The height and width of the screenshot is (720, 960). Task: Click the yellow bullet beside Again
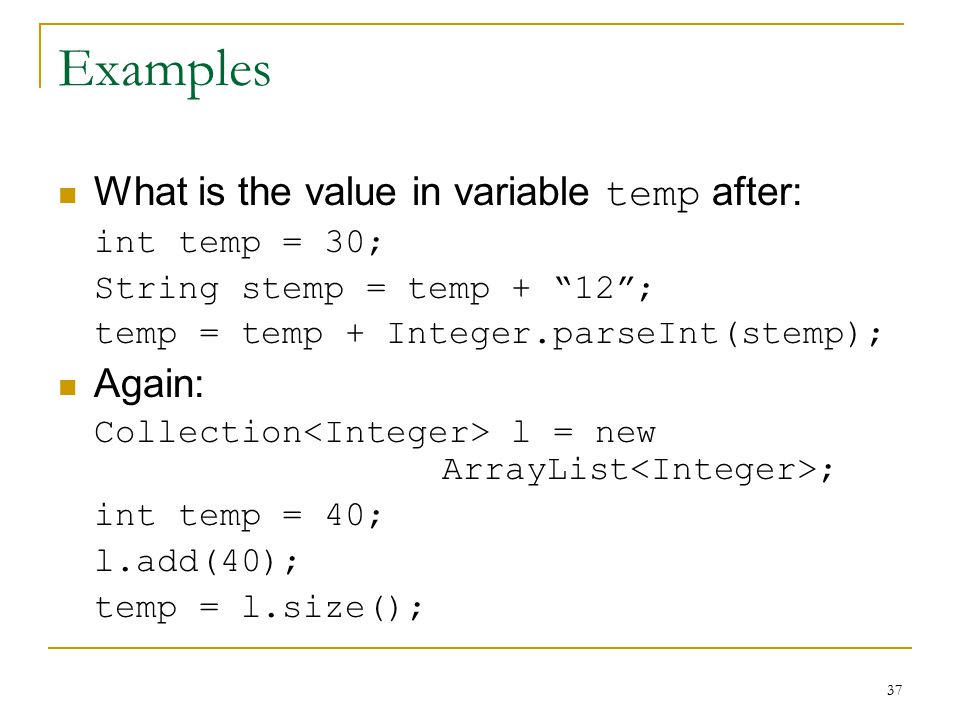(67, 388)
